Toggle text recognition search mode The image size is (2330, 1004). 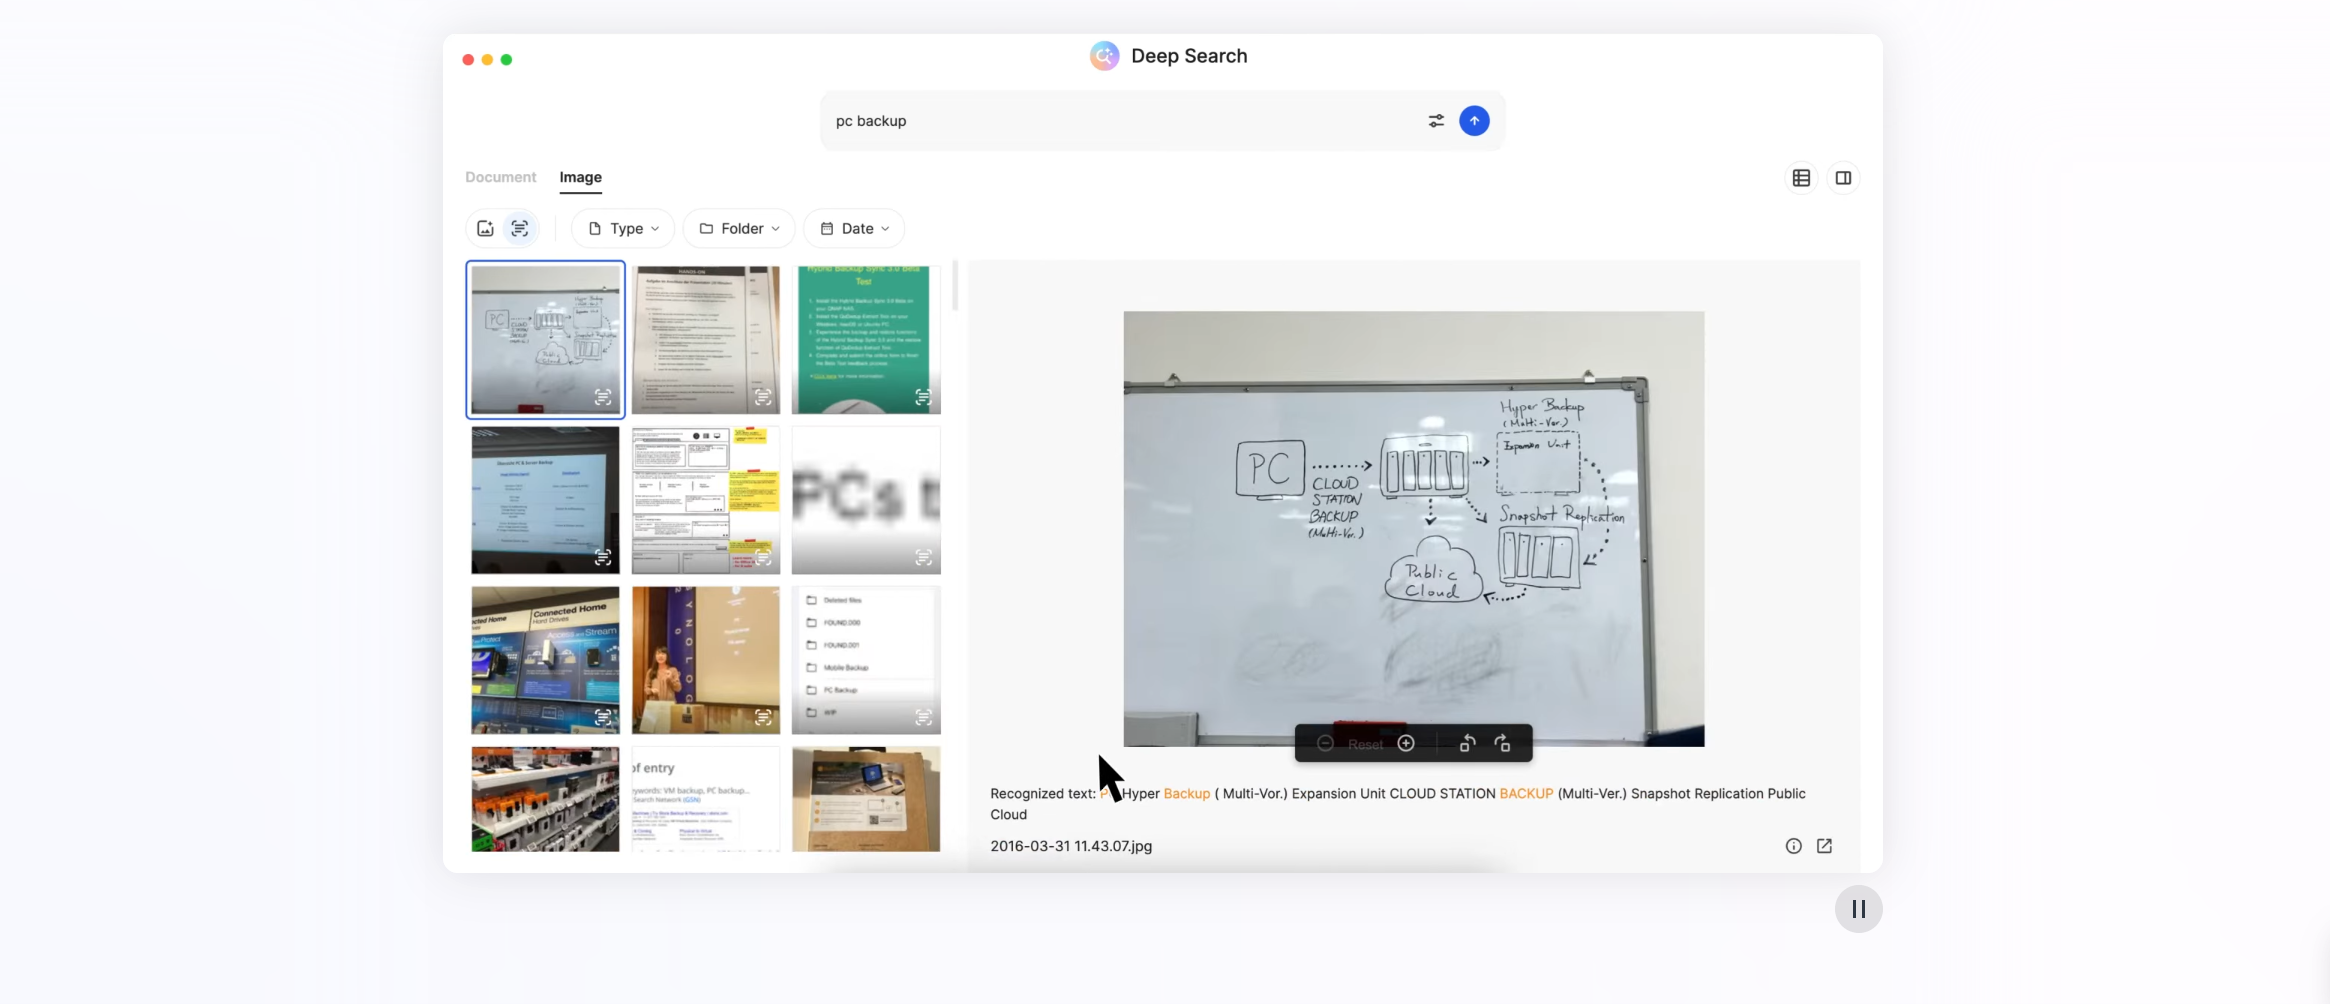tap(520, 229)
